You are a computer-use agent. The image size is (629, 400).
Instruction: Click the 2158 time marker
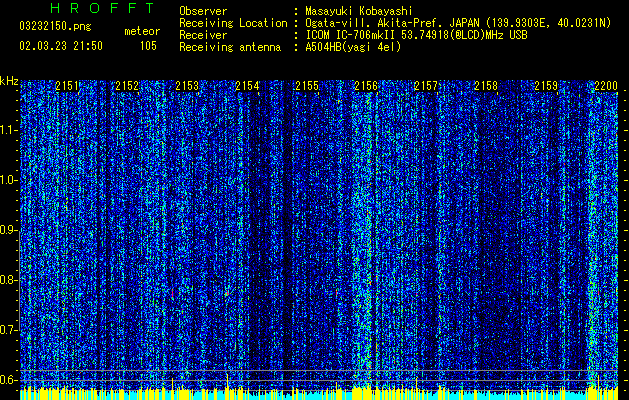[x=486, y=86]
